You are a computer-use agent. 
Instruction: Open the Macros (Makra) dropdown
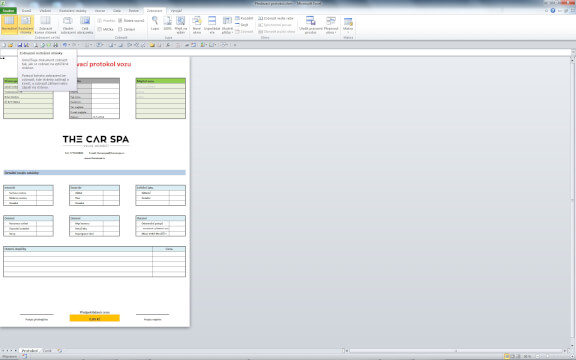[x=348, y=25]
